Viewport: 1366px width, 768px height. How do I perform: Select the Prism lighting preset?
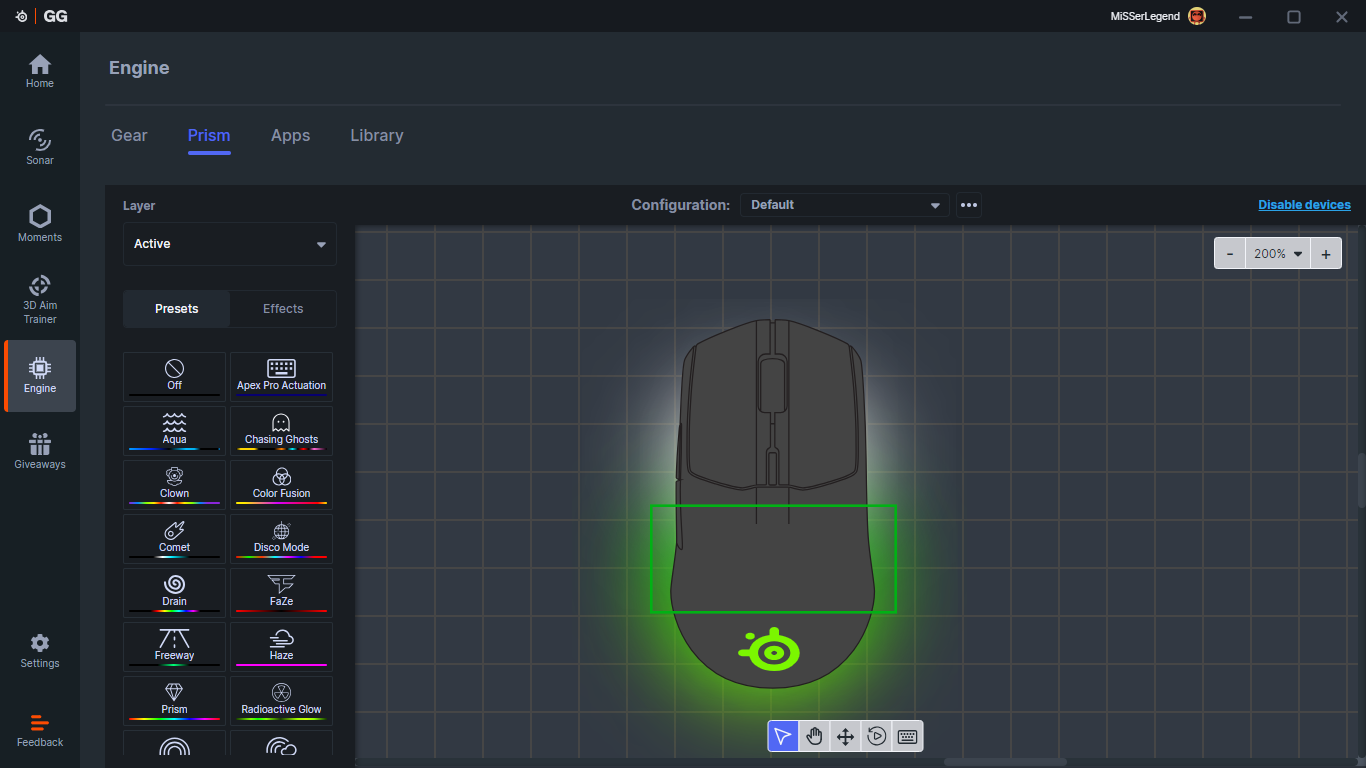[x=174, y=701]
